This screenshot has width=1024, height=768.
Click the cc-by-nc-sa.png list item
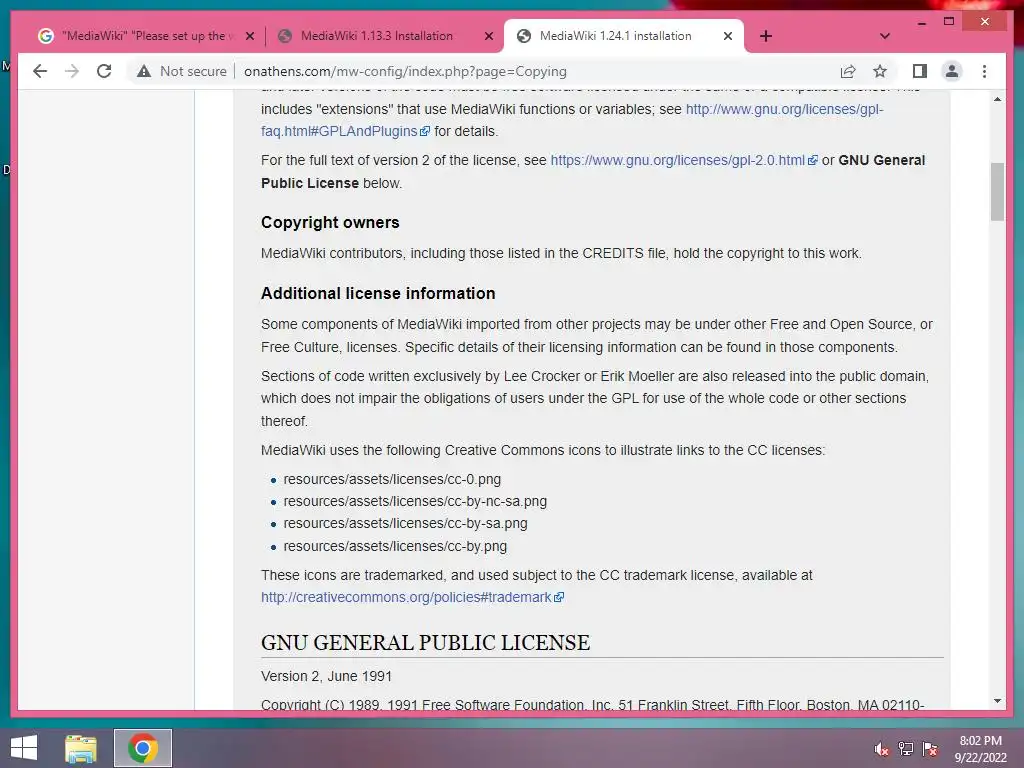point(415,502)
